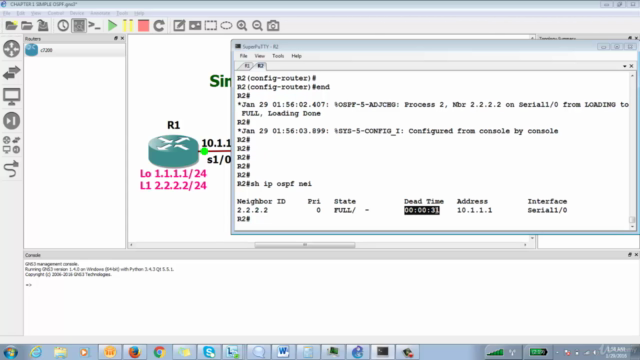Start all devices with green play button
640x360 pixels.
112,26
